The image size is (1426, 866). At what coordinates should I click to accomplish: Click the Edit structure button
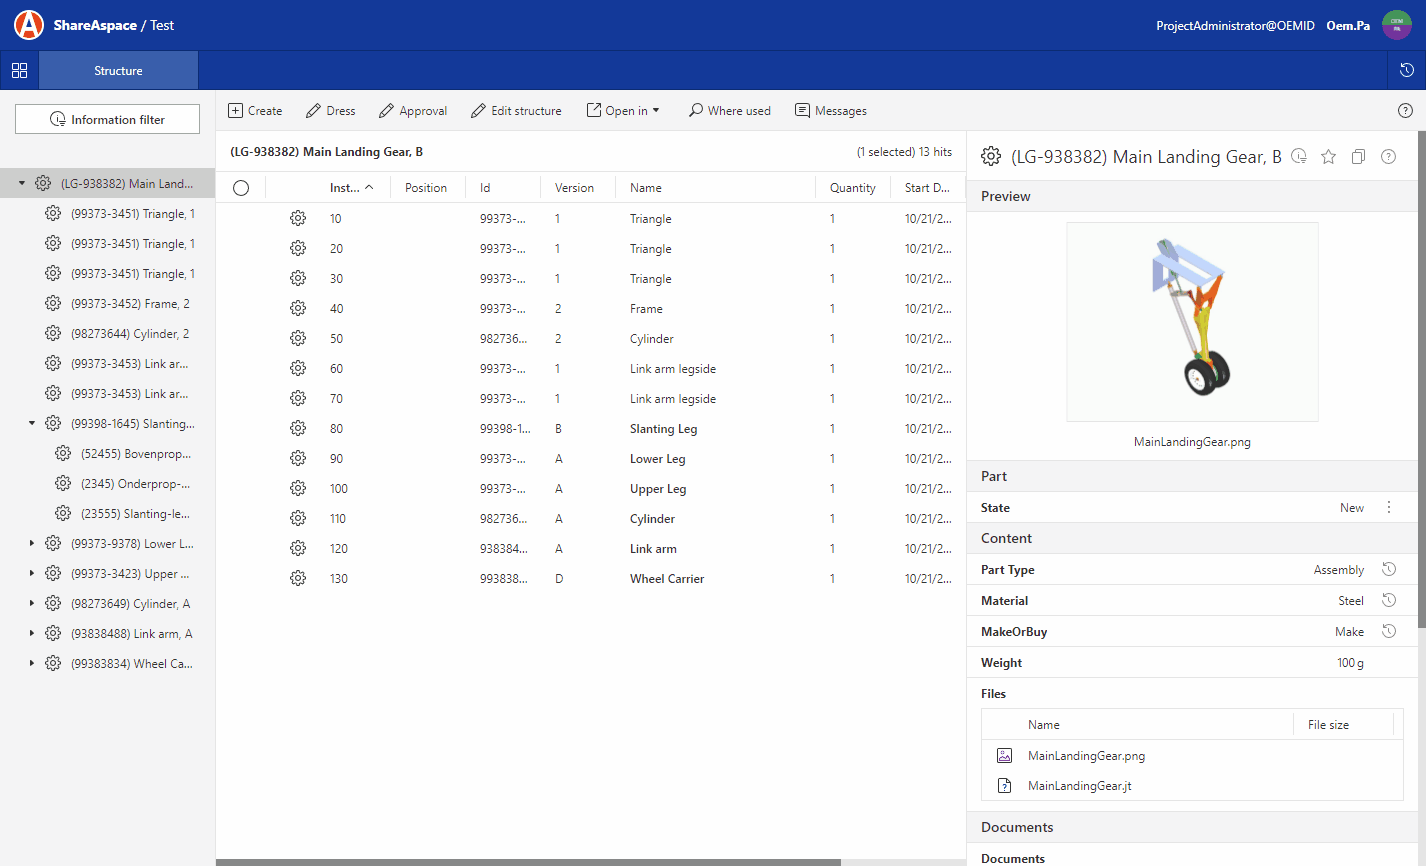tap(516, 111)
